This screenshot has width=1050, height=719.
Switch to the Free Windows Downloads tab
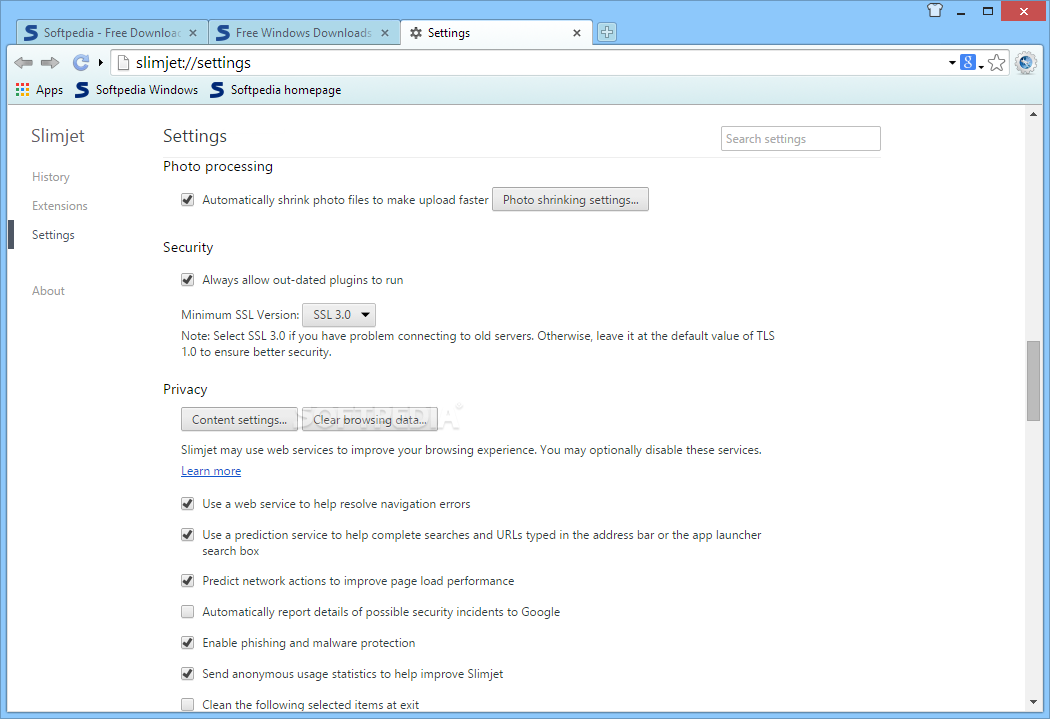(x=304, y=33)
